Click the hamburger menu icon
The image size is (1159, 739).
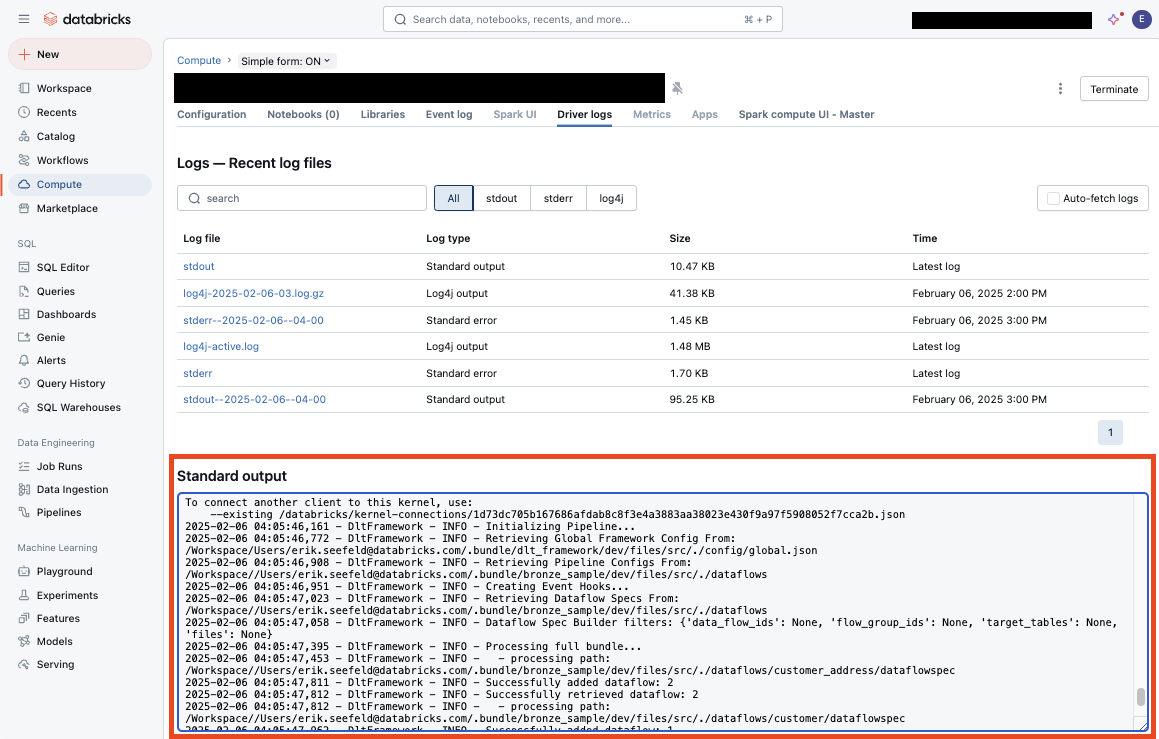pos(24,19)
